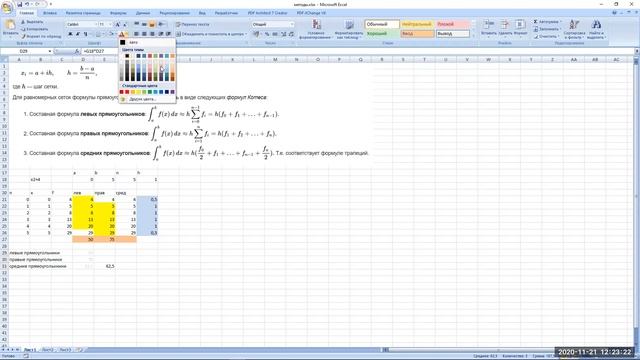
Task: Switch to the Данные ribbon tab
Action: point(143,13)
